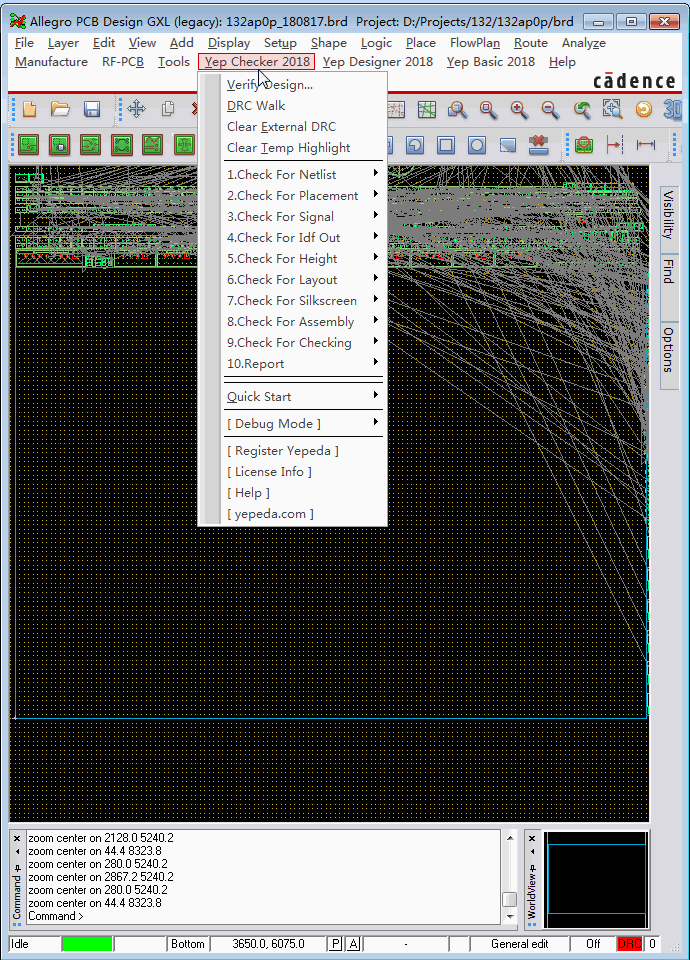Click the WorldView overview thumbnail
This screenshot has width=690, height=960.
point(596,880)
